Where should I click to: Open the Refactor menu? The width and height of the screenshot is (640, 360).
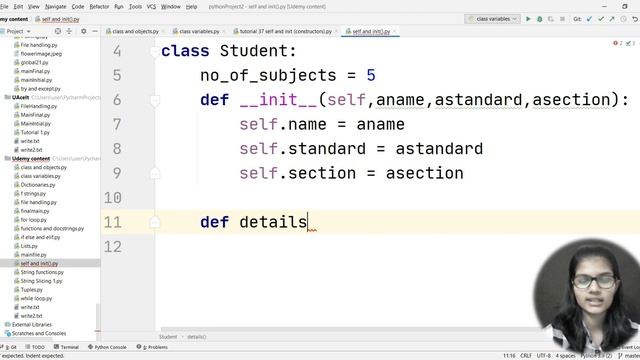coord(99,7)
